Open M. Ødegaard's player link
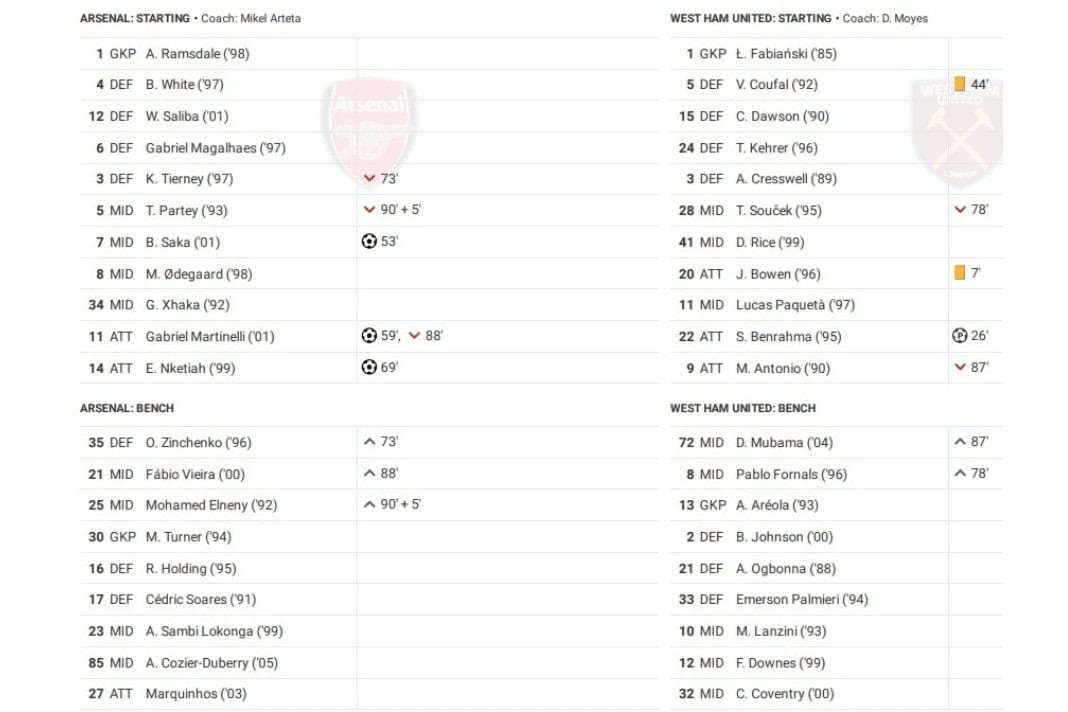The height and width of the screenshot is (712, 1068). pos(184,274)
